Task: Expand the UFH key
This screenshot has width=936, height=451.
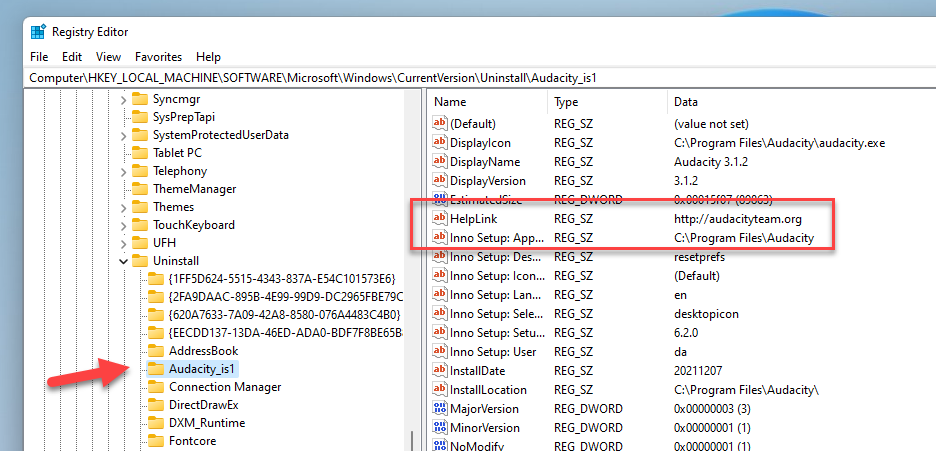Action: click(x=124, y=243)
